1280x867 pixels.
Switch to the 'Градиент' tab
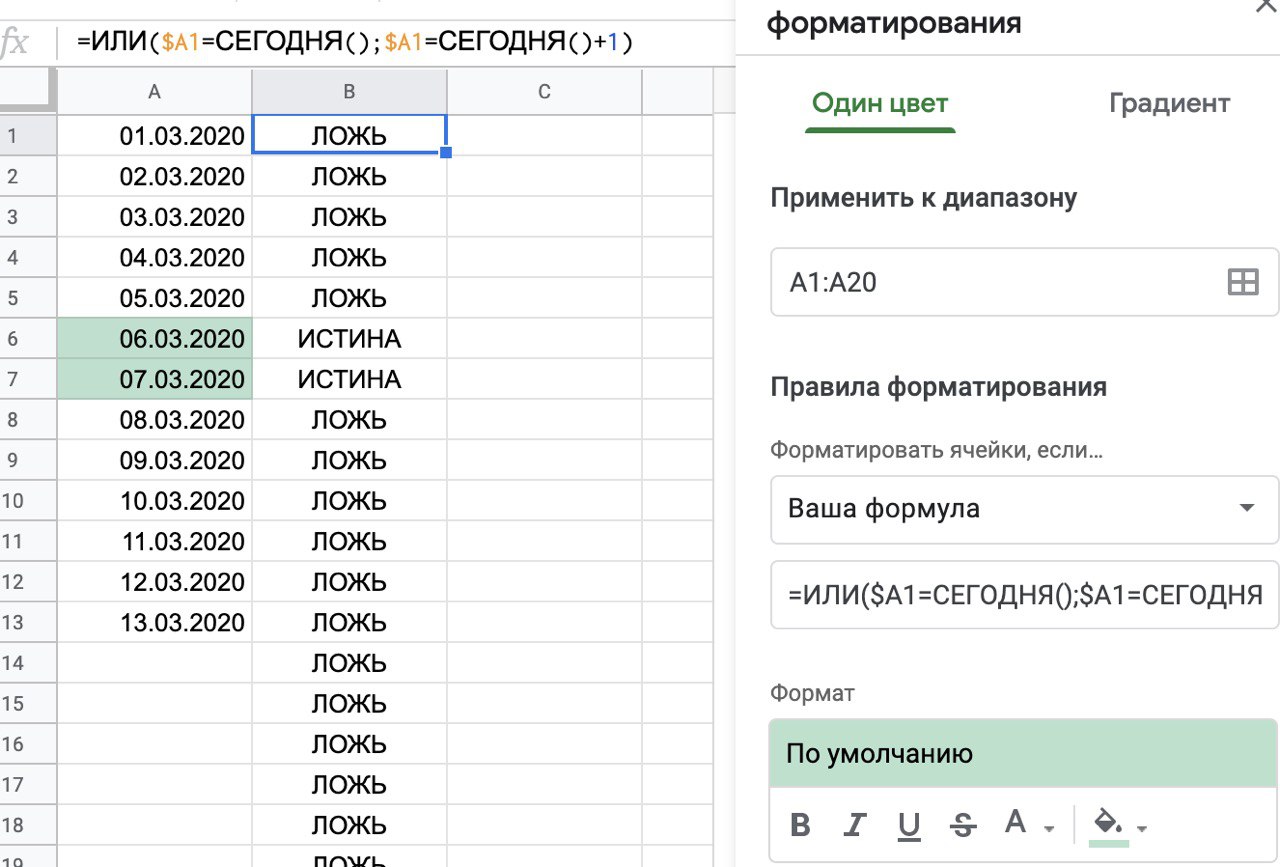click(1169, 103)
